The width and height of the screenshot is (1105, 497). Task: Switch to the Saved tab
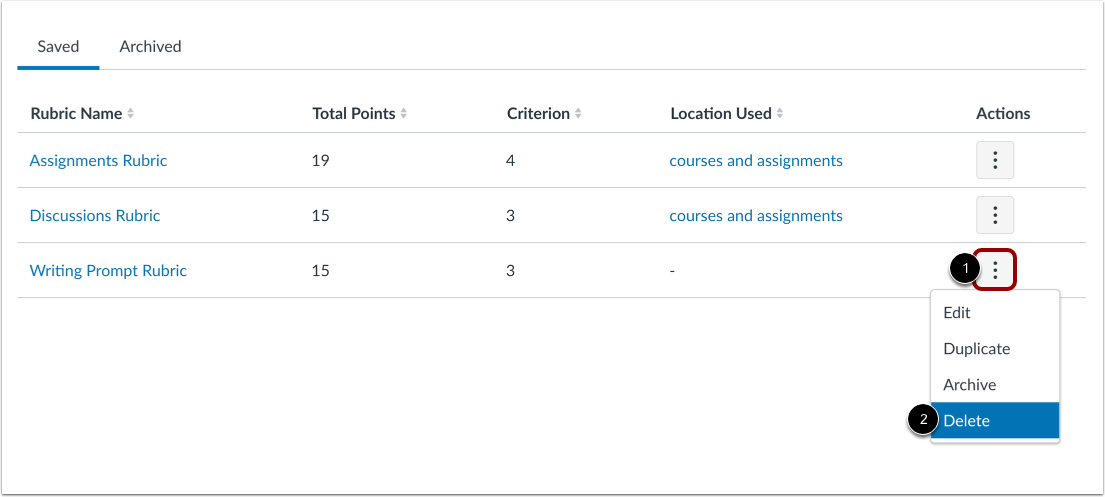tap(58, 46)
